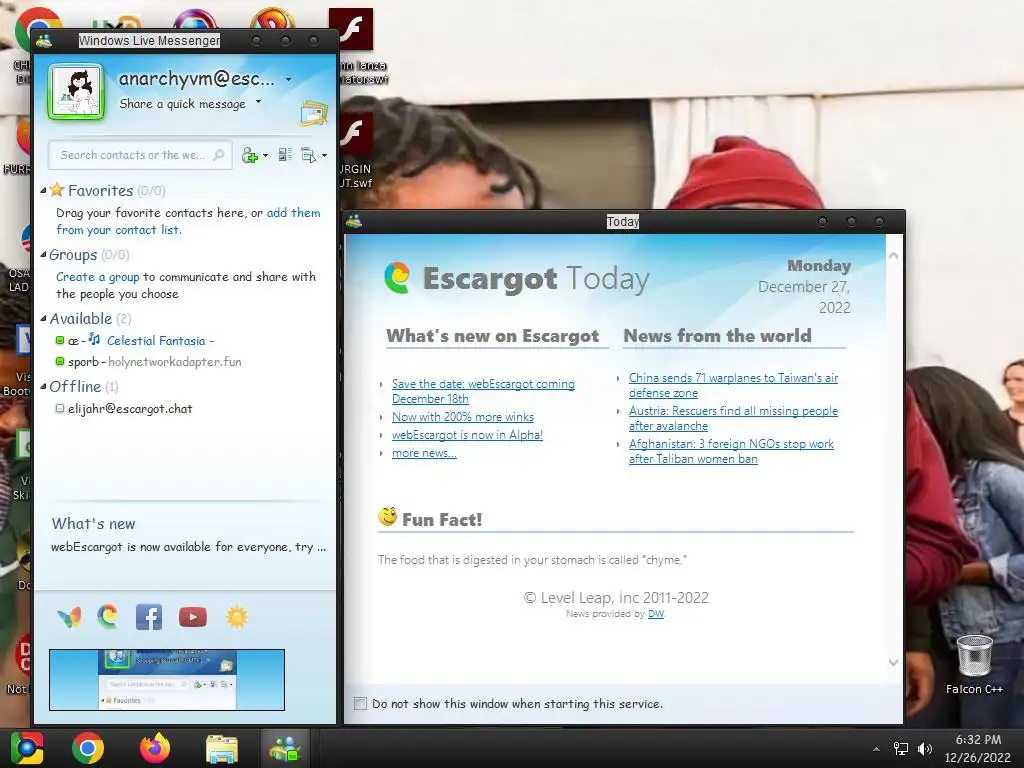
Task: Click the What's new webEscargot text
Action: 188,547
